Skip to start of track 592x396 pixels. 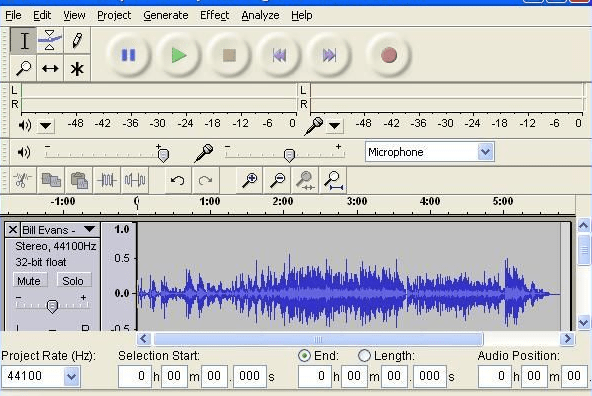pos(279,55)
